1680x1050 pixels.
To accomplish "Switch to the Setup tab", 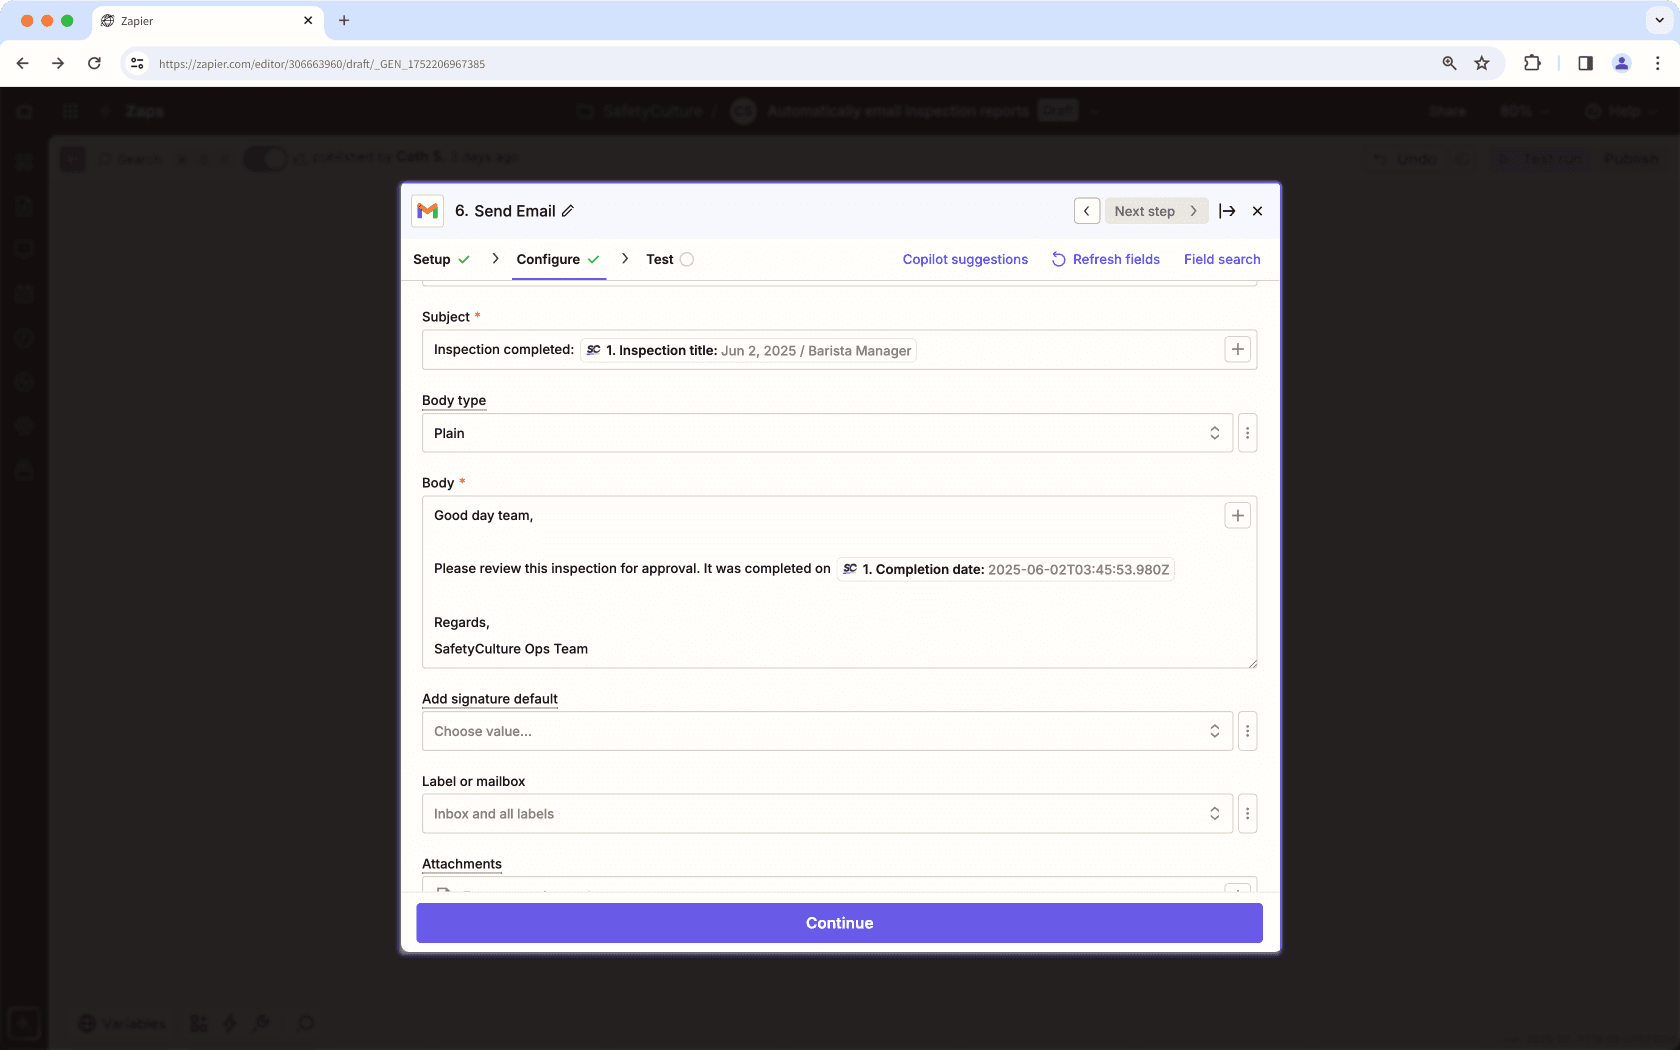I will tap(432, 259).
